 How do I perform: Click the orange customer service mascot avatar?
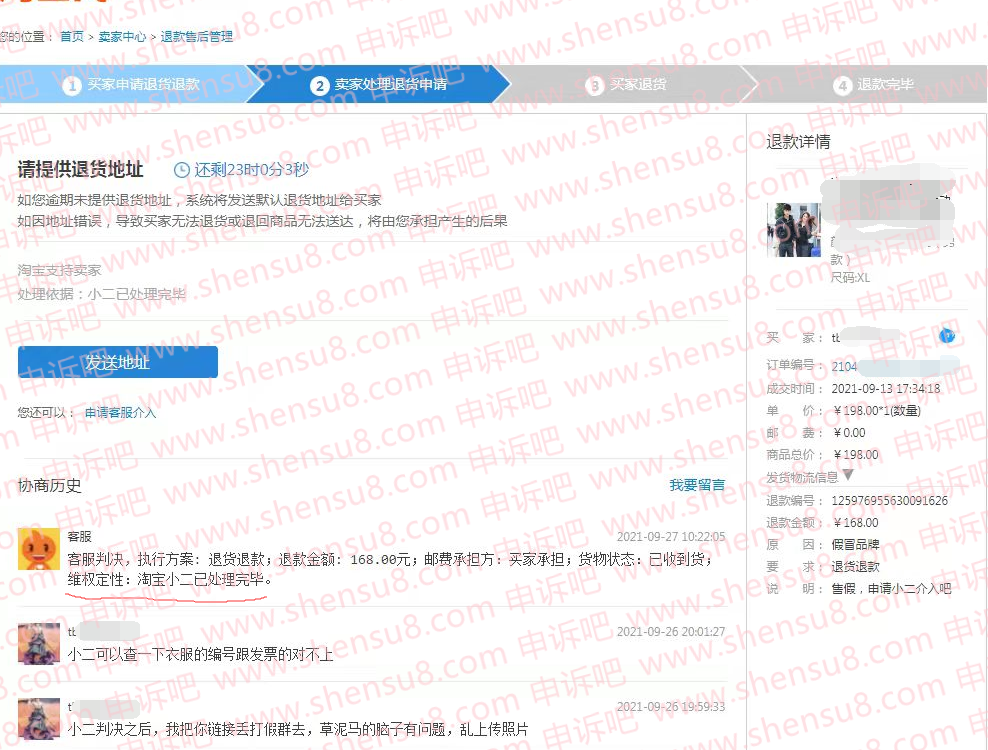(x=39, y=548)
